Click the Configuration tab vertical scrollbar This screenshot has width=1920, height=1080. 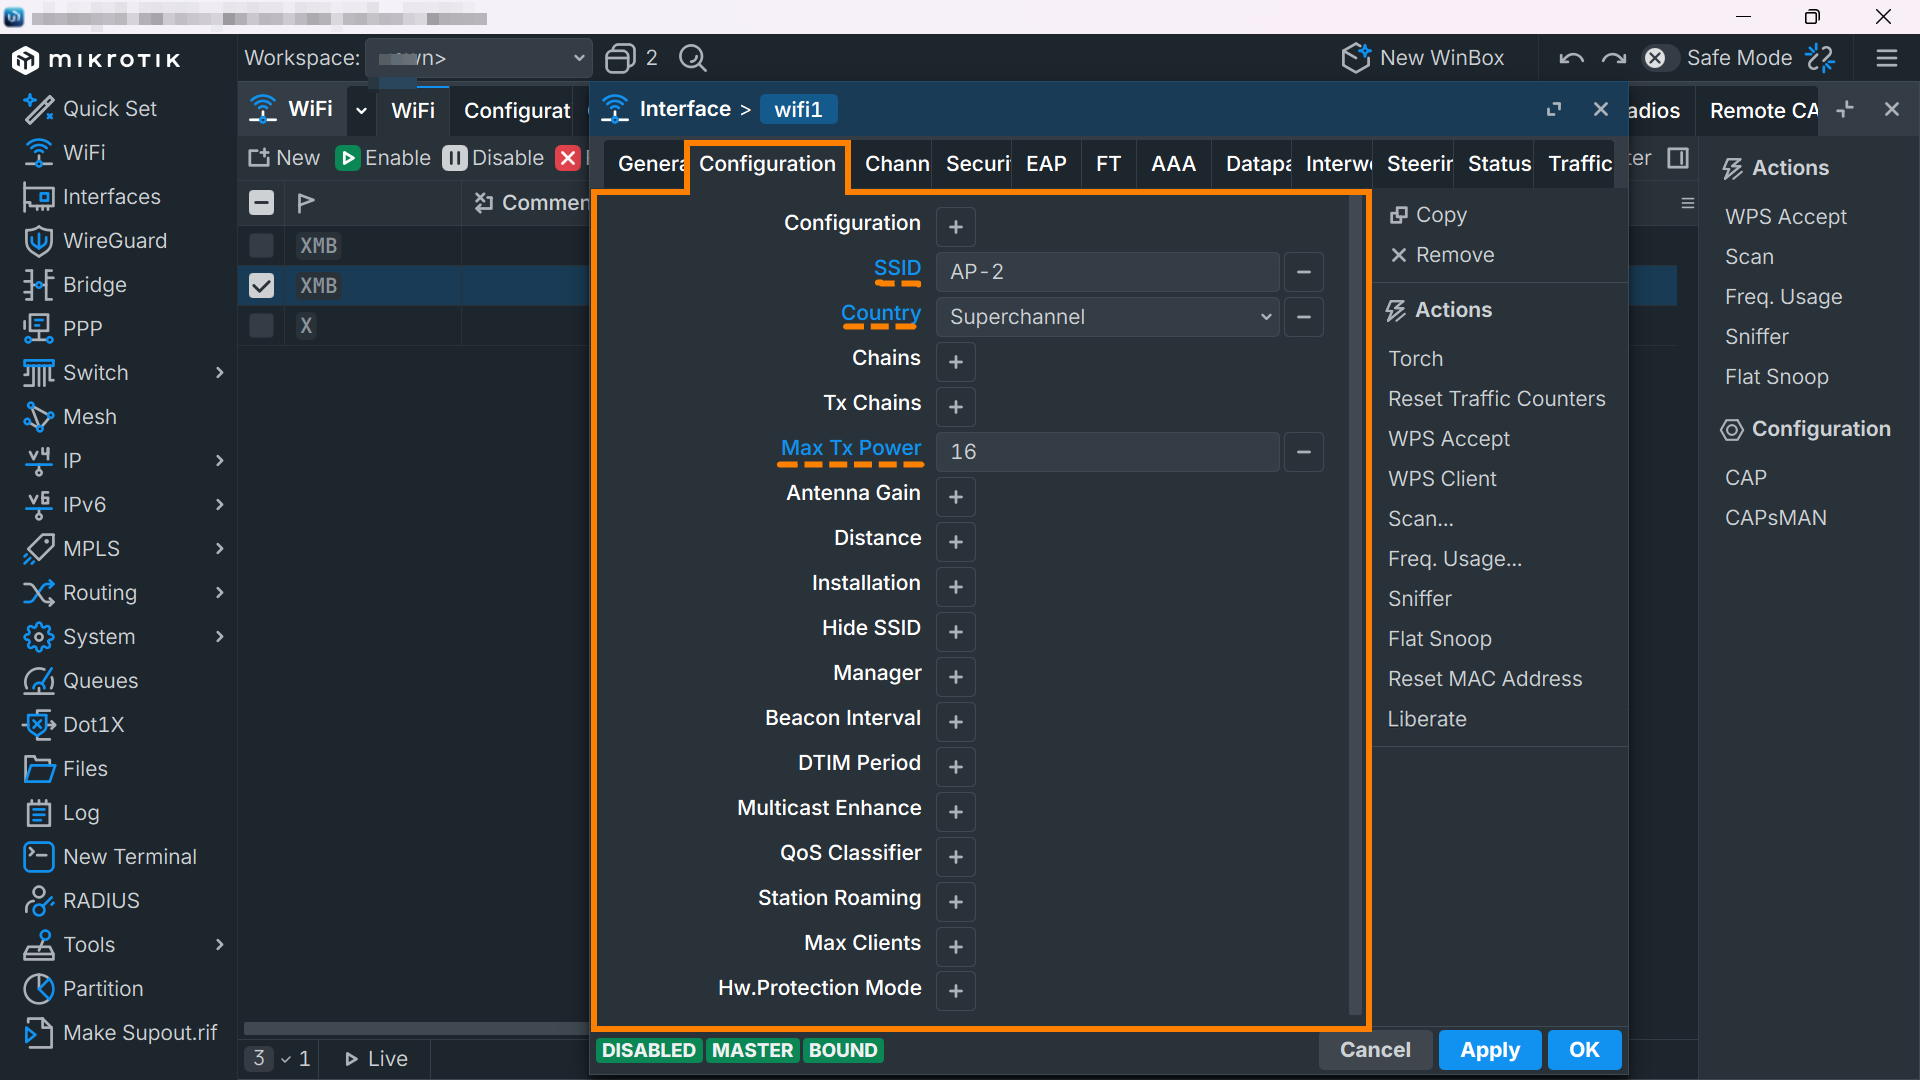[1356, 606]
